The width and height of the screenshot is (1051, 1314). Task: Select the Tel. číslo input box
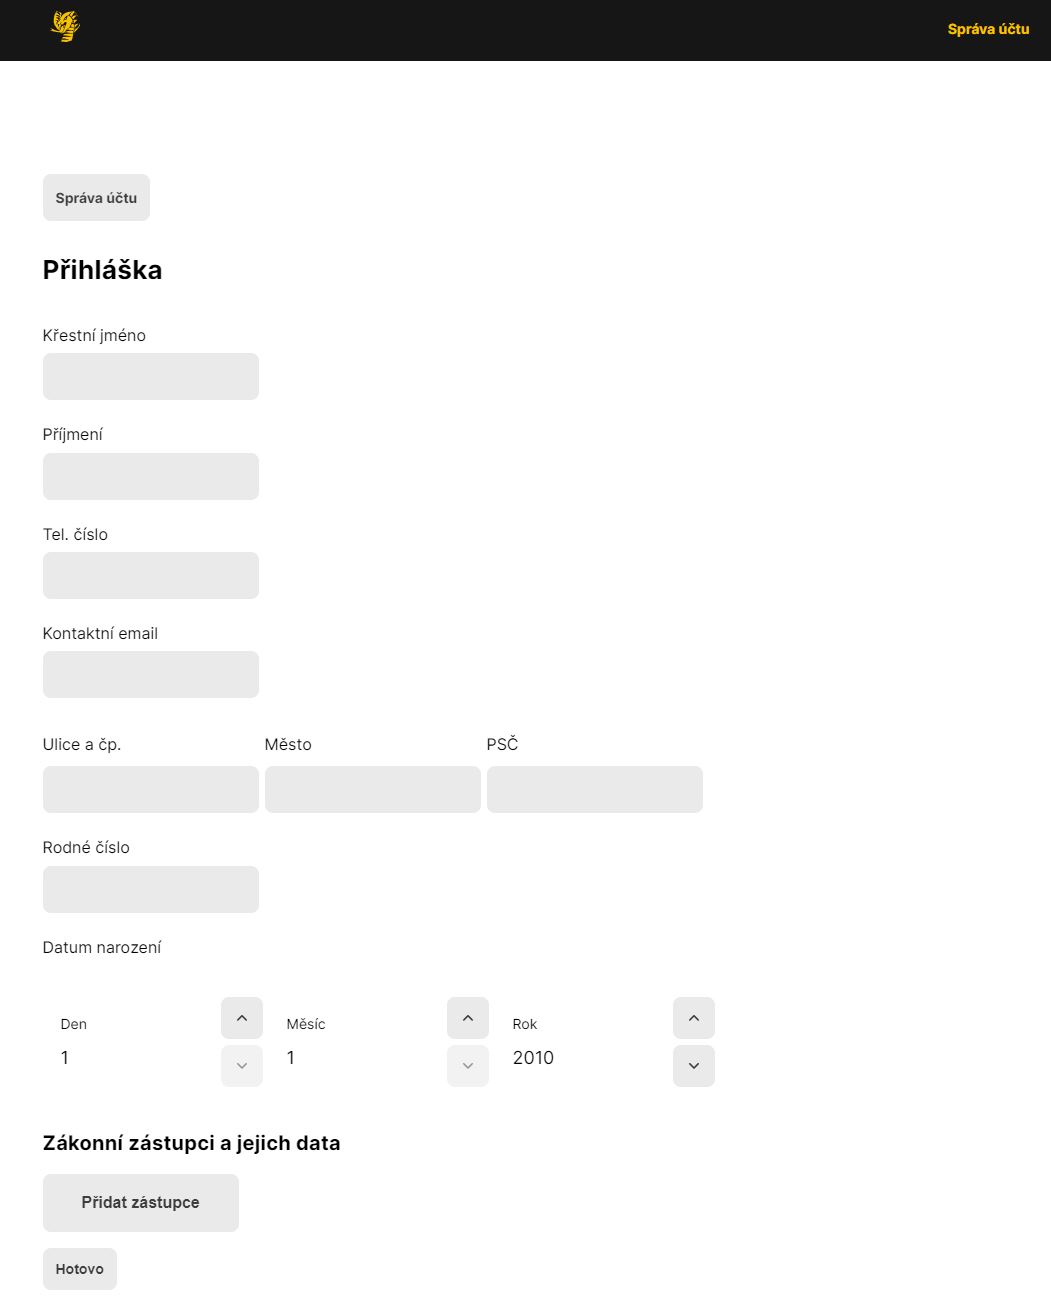150,575
